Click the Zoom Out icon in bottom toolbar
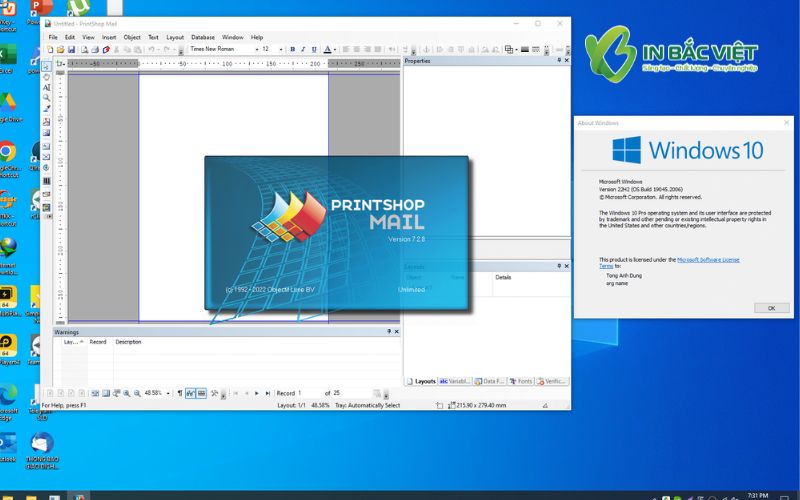The image size is (800, 500). (137, 393)
